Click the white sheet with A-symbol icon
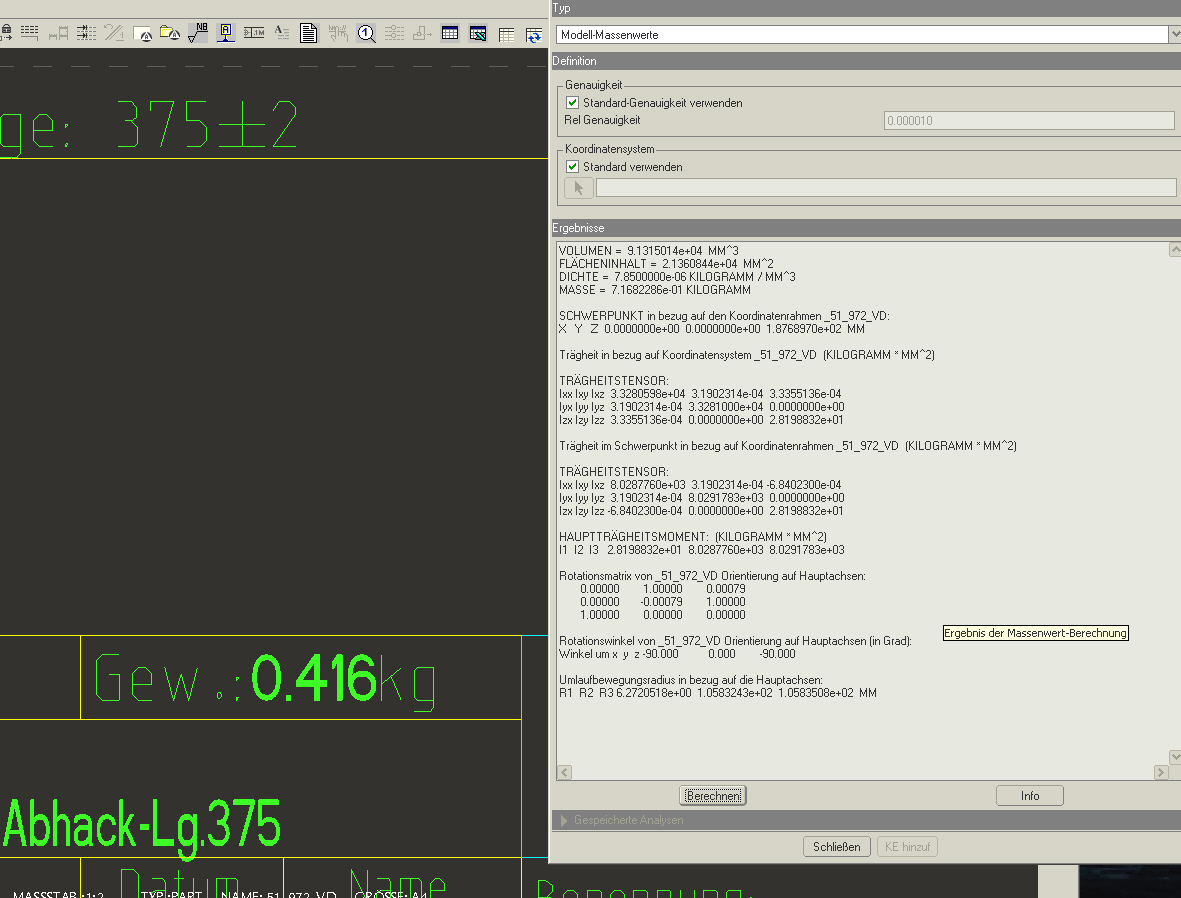The height and width of the screenshot is (898, 1181). (142, 32)
